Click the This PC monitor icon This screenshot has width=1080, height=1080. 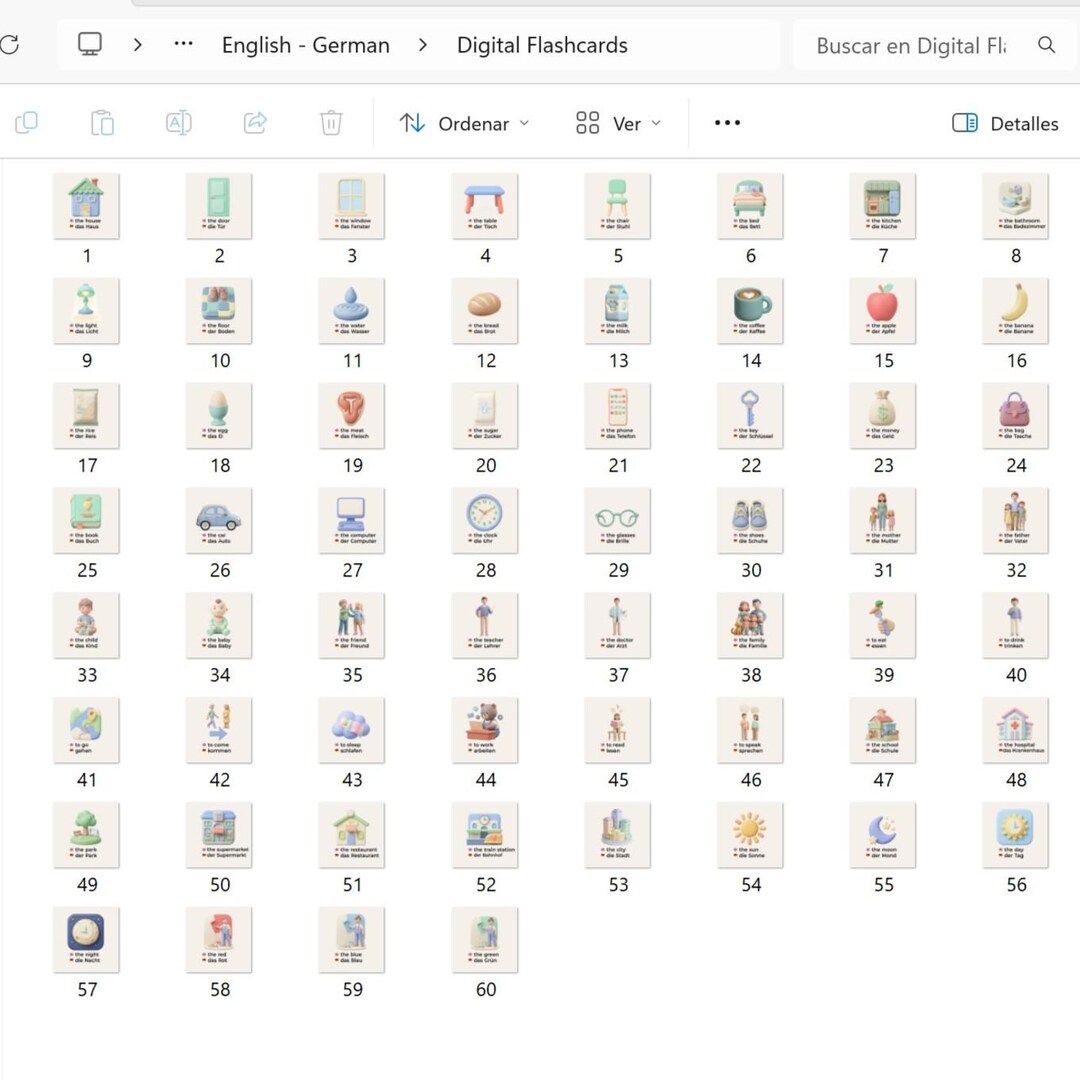coord(90,45)
